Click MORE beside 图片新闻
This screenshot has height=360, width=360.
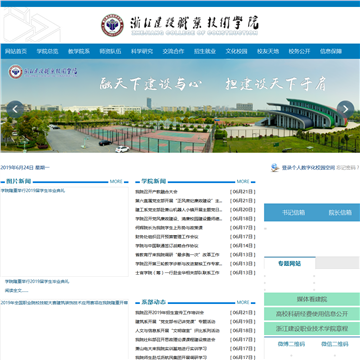(x=116, y=182)
